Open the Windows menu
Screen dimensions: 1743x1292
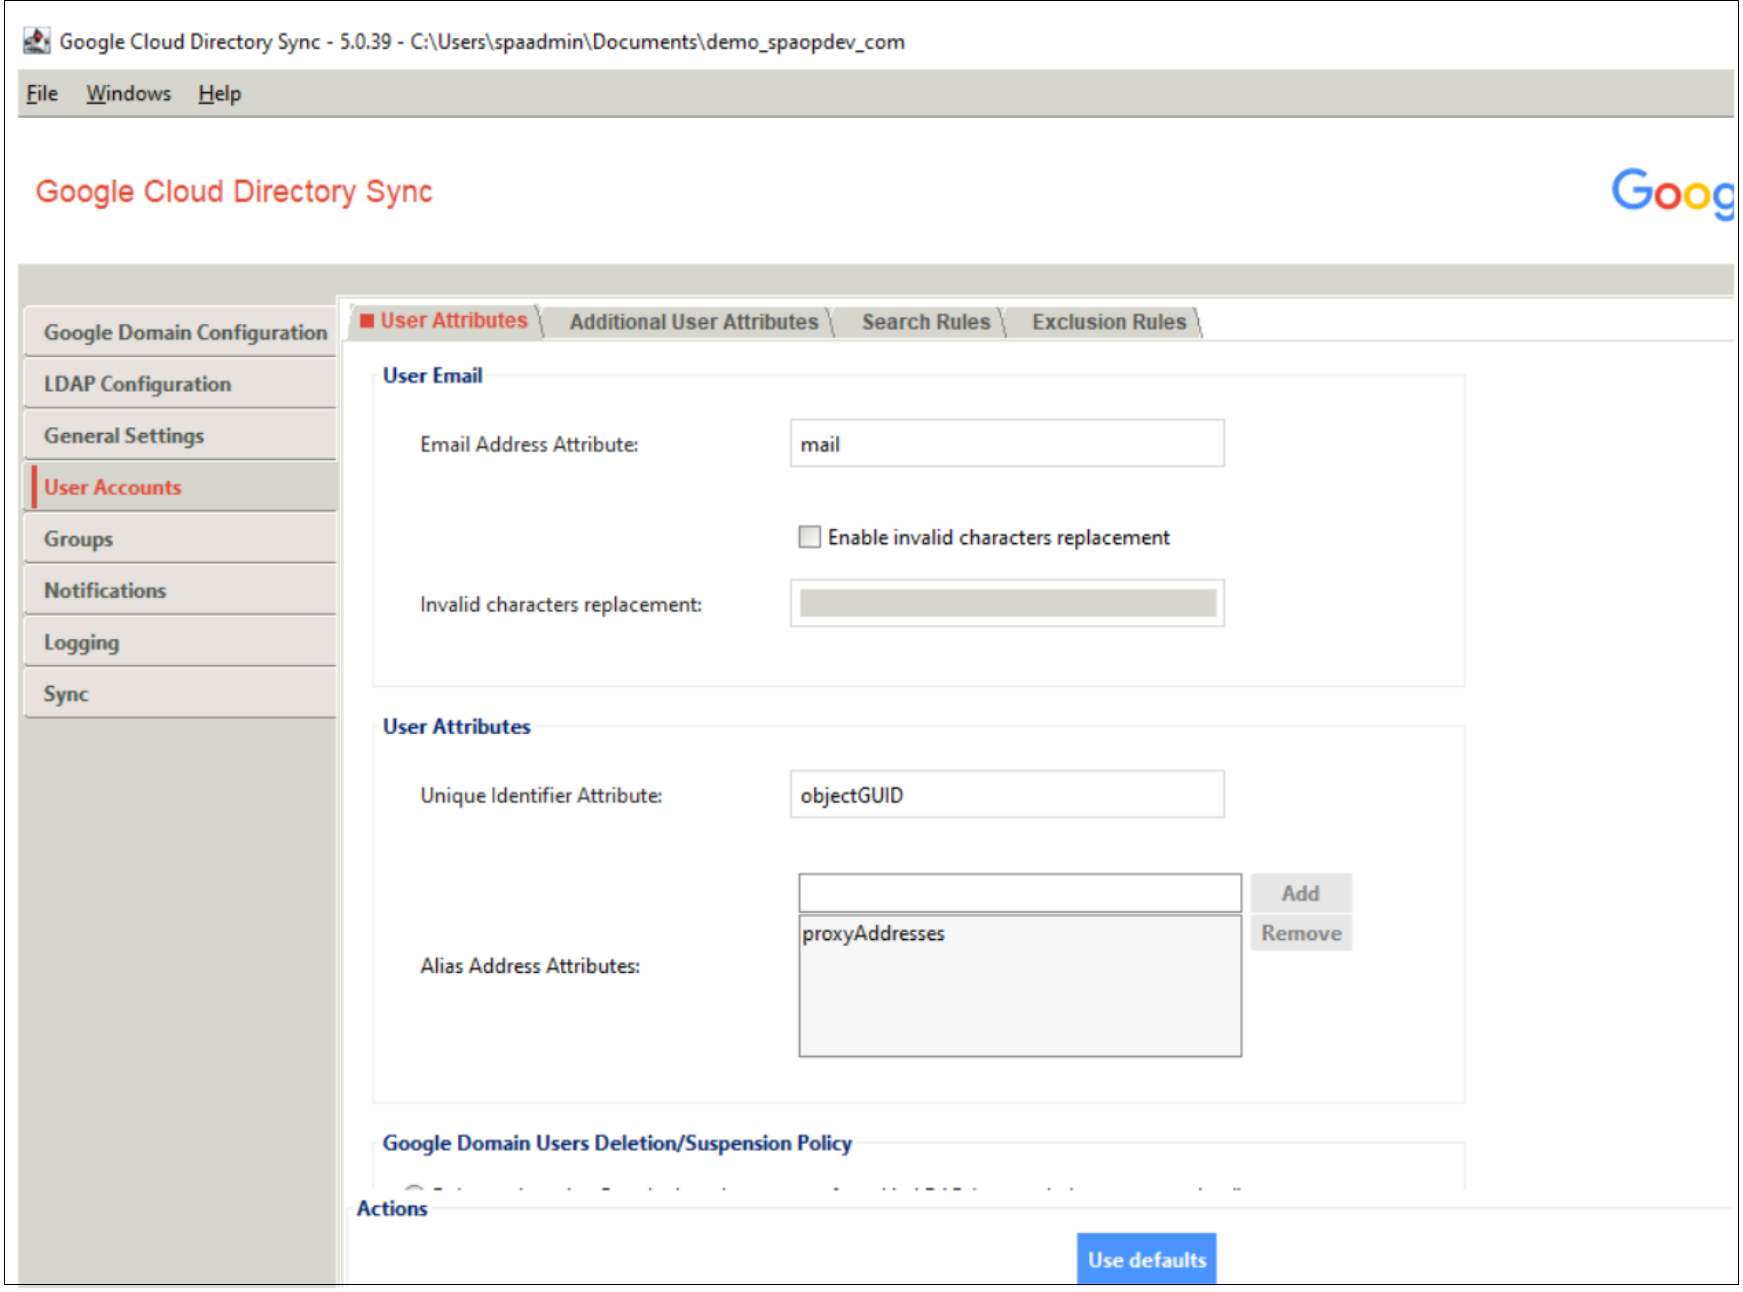pos(128,94)
